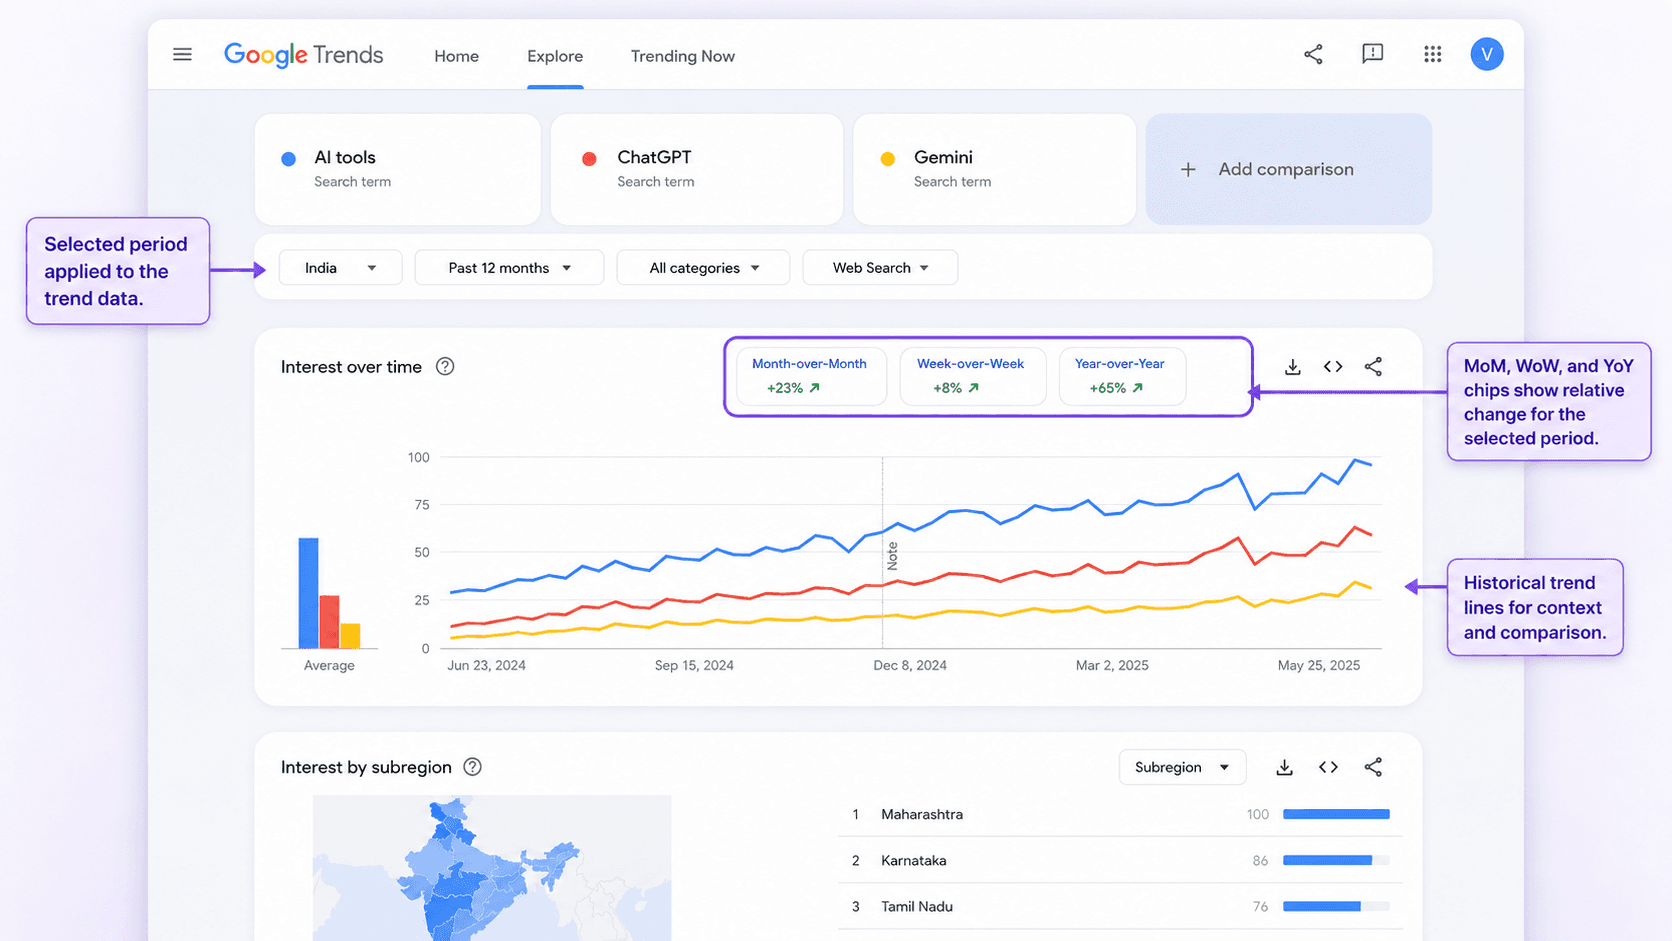Edit the ChatGPT search term card
Screen dimensions: 1672x941
697,169
